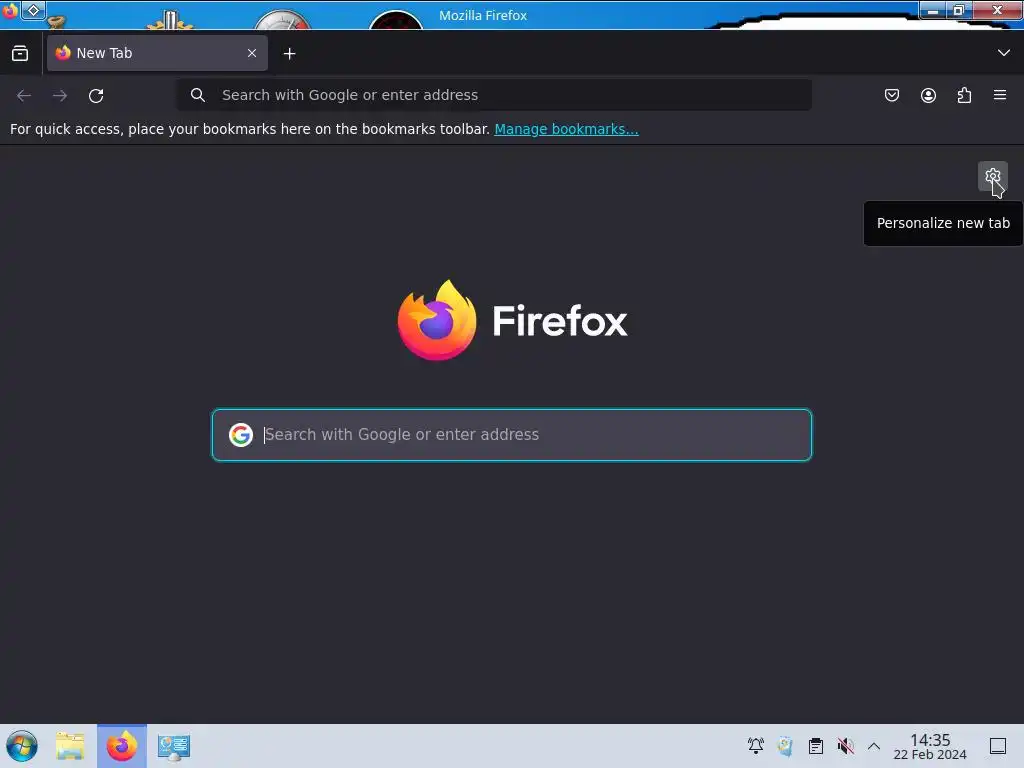Image resolution: width=1024 pixels, height=768 pixels.
Task: Click the search magnifier icon in the address bar
Action: 198,95
